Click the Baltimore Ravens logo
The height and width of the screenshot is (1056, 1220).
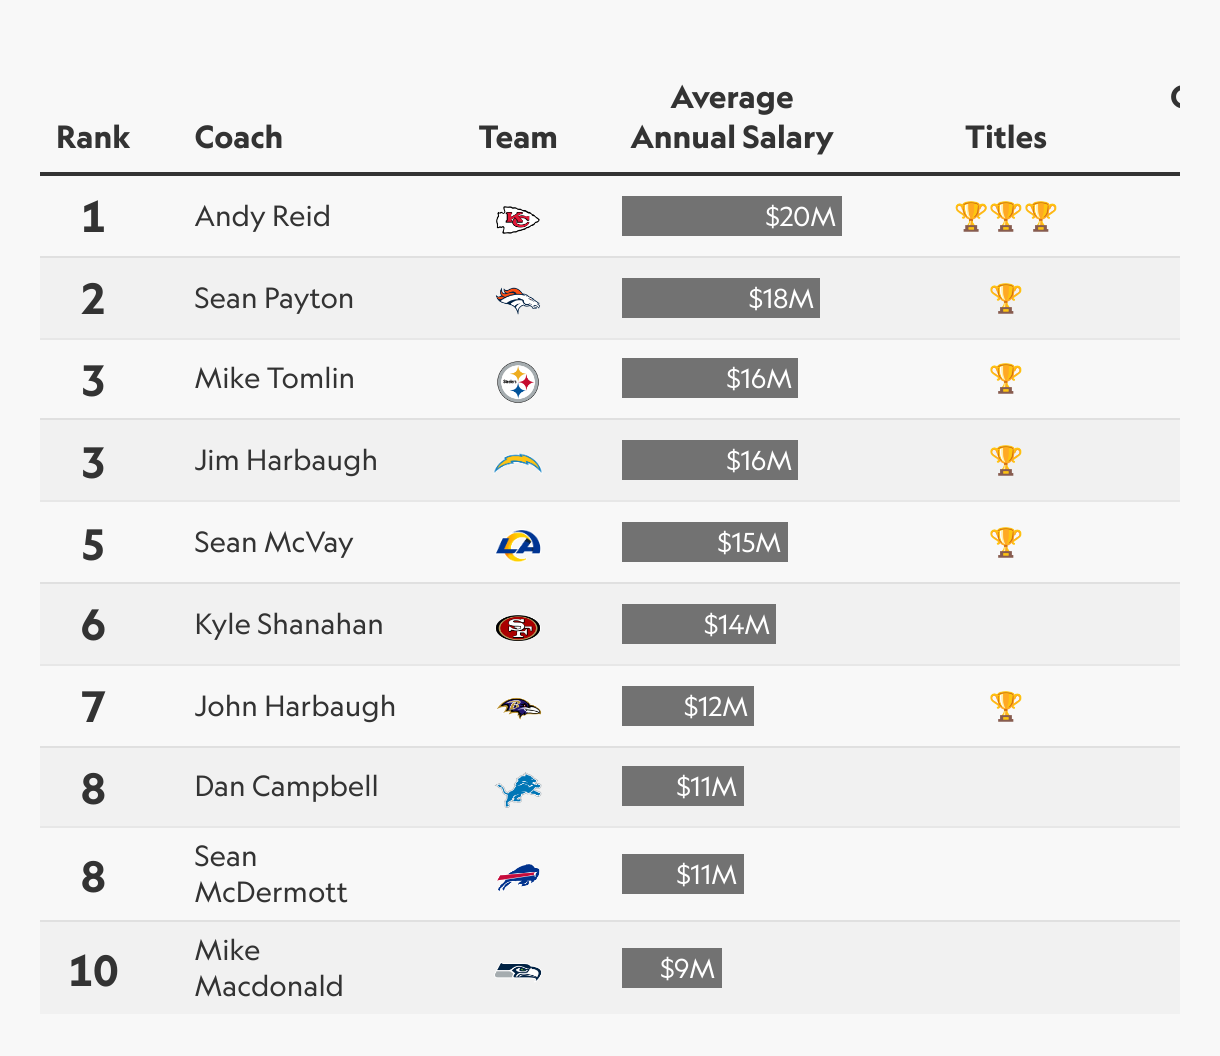click(x=518, y=708)
